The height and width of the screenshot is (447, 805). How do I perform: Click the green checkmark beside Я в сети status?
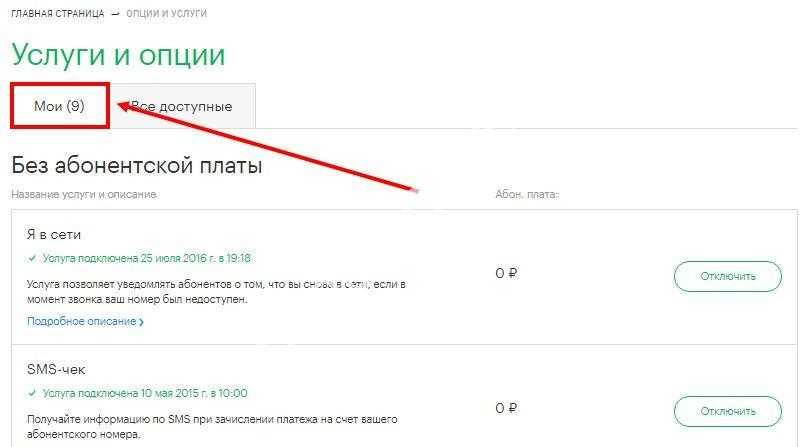click(x=32, y=257)
